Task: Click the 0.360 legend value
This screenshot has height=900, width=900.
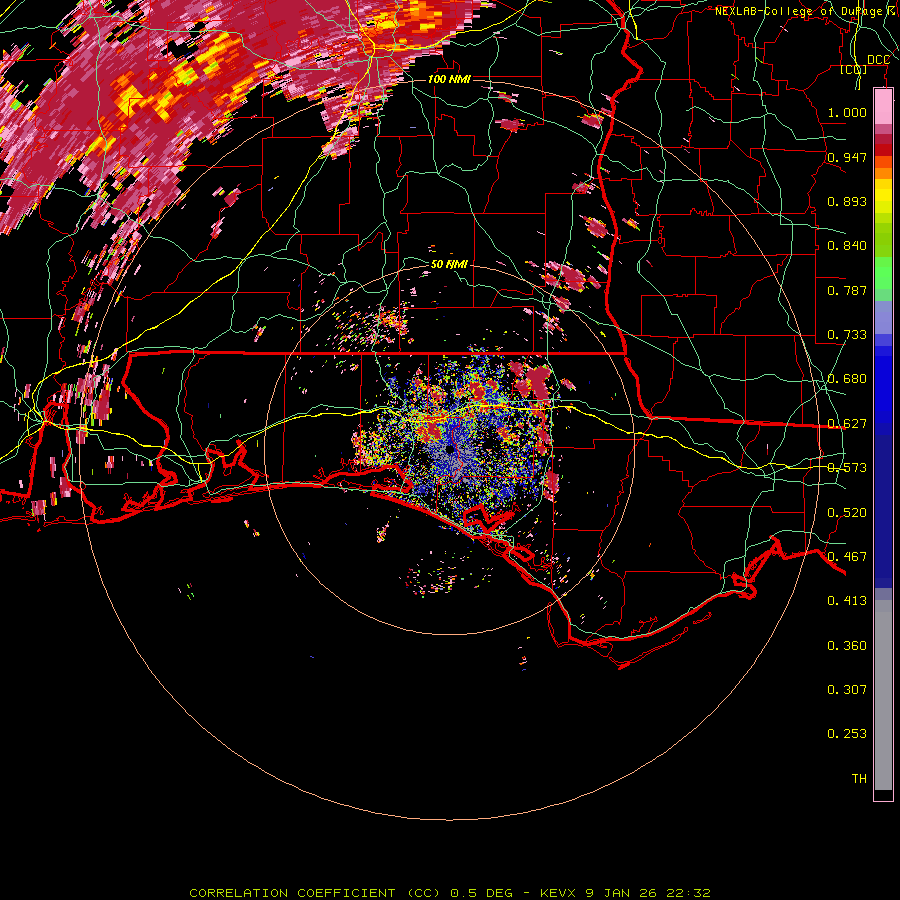Action: pyautogui.click(x=847, y=646)
